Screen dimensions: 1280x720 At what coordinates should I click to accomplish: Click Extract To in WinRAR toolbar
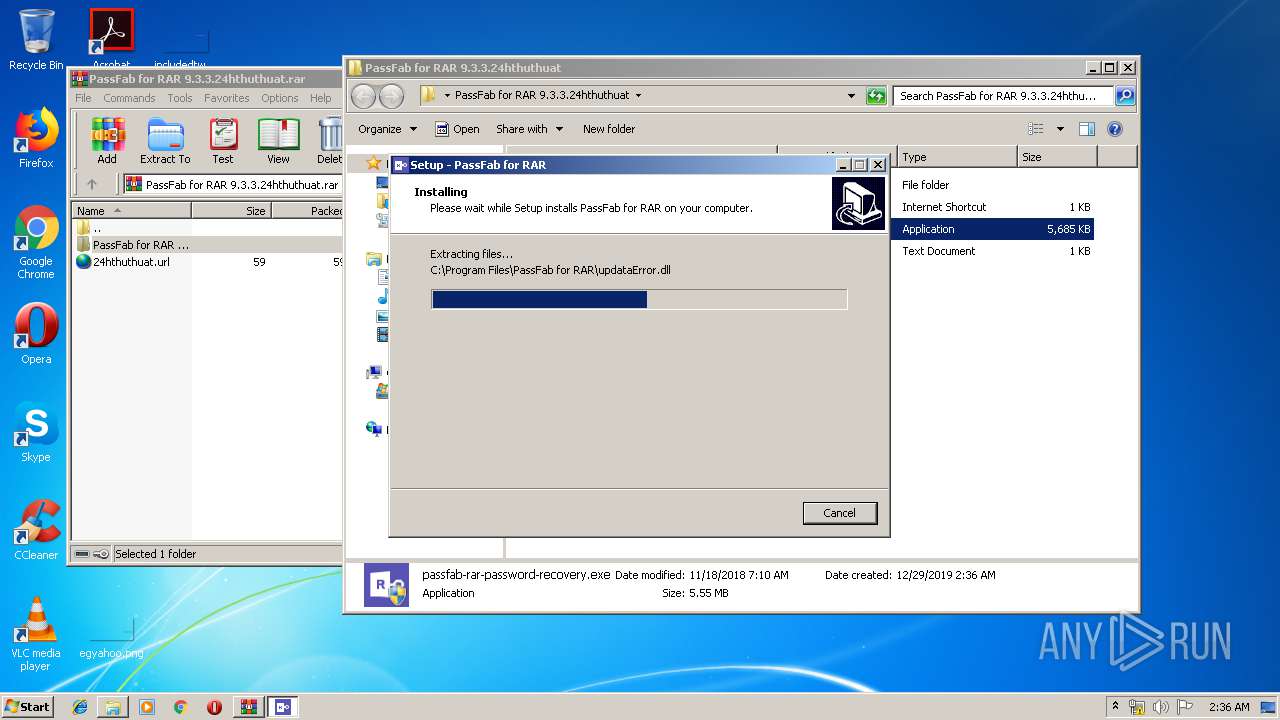click(165, 140)
